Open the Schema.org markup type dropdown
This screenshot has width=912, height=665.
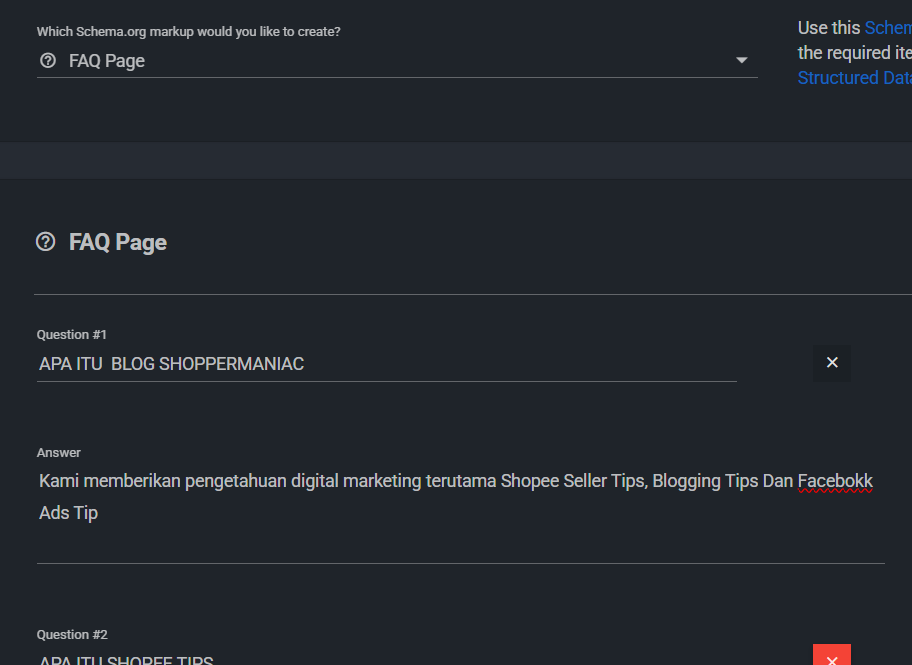pyautogui.click(x=397, y=61)
